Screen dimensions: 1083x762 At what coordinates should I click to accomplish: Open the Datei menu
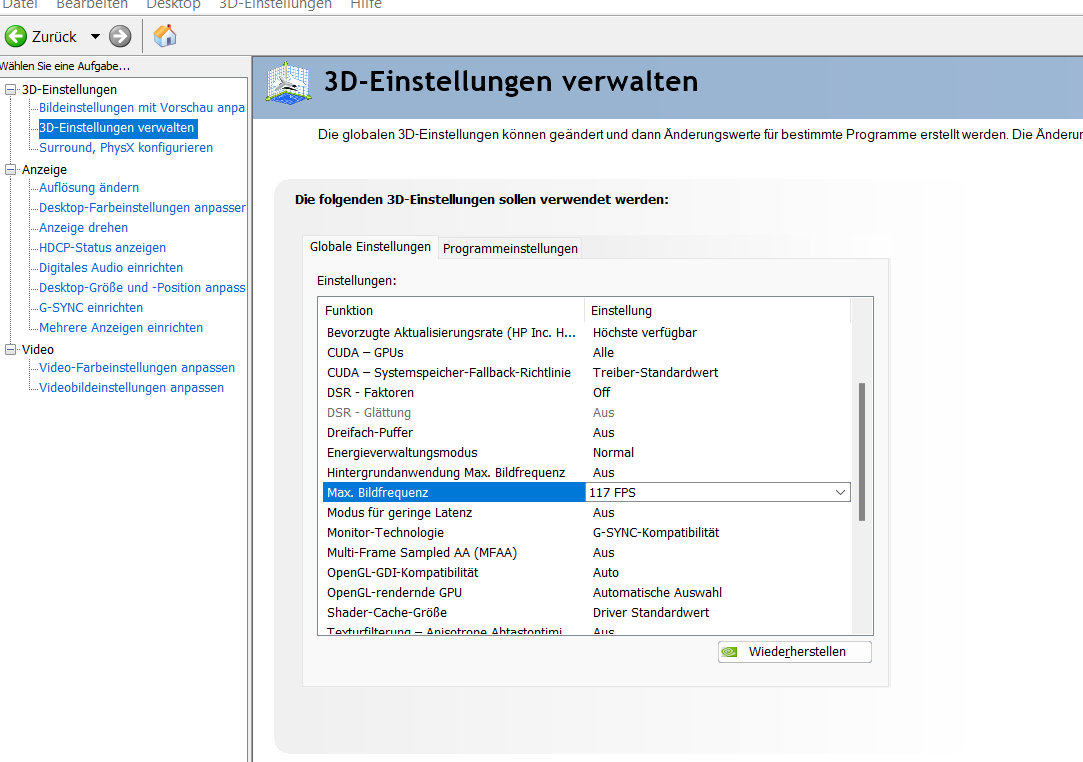[x=19, y=4]
